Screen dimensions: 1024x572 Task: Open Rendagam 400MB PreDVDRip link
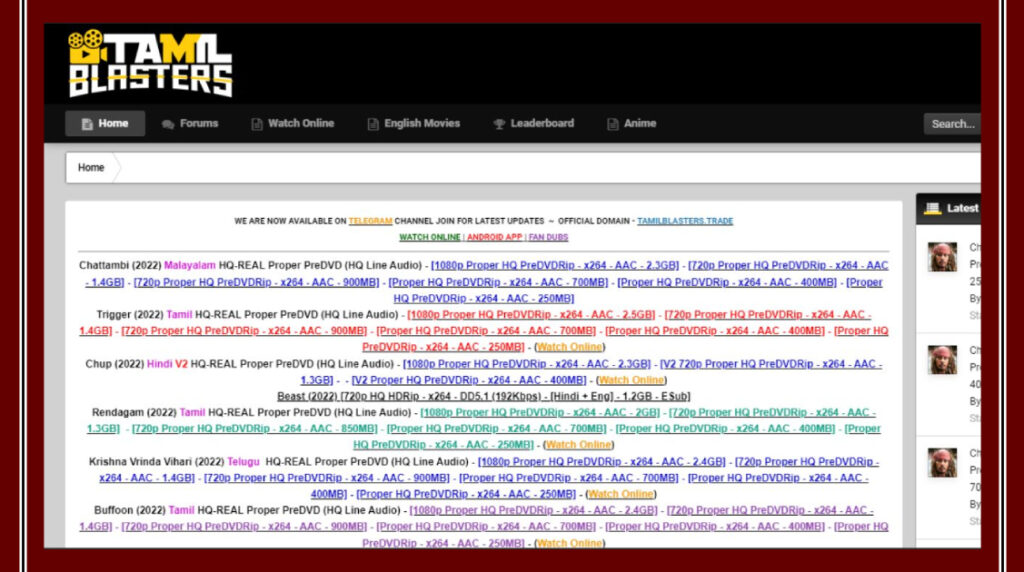726,428
